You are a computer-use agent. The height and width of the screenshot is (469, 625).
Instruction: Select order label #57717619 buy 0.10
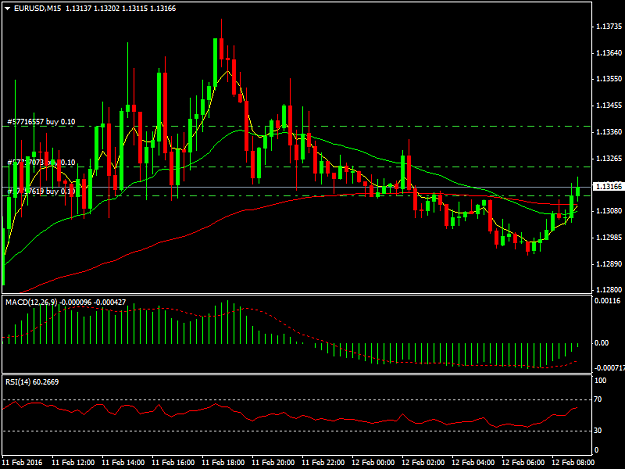click(x=41, y=191)
